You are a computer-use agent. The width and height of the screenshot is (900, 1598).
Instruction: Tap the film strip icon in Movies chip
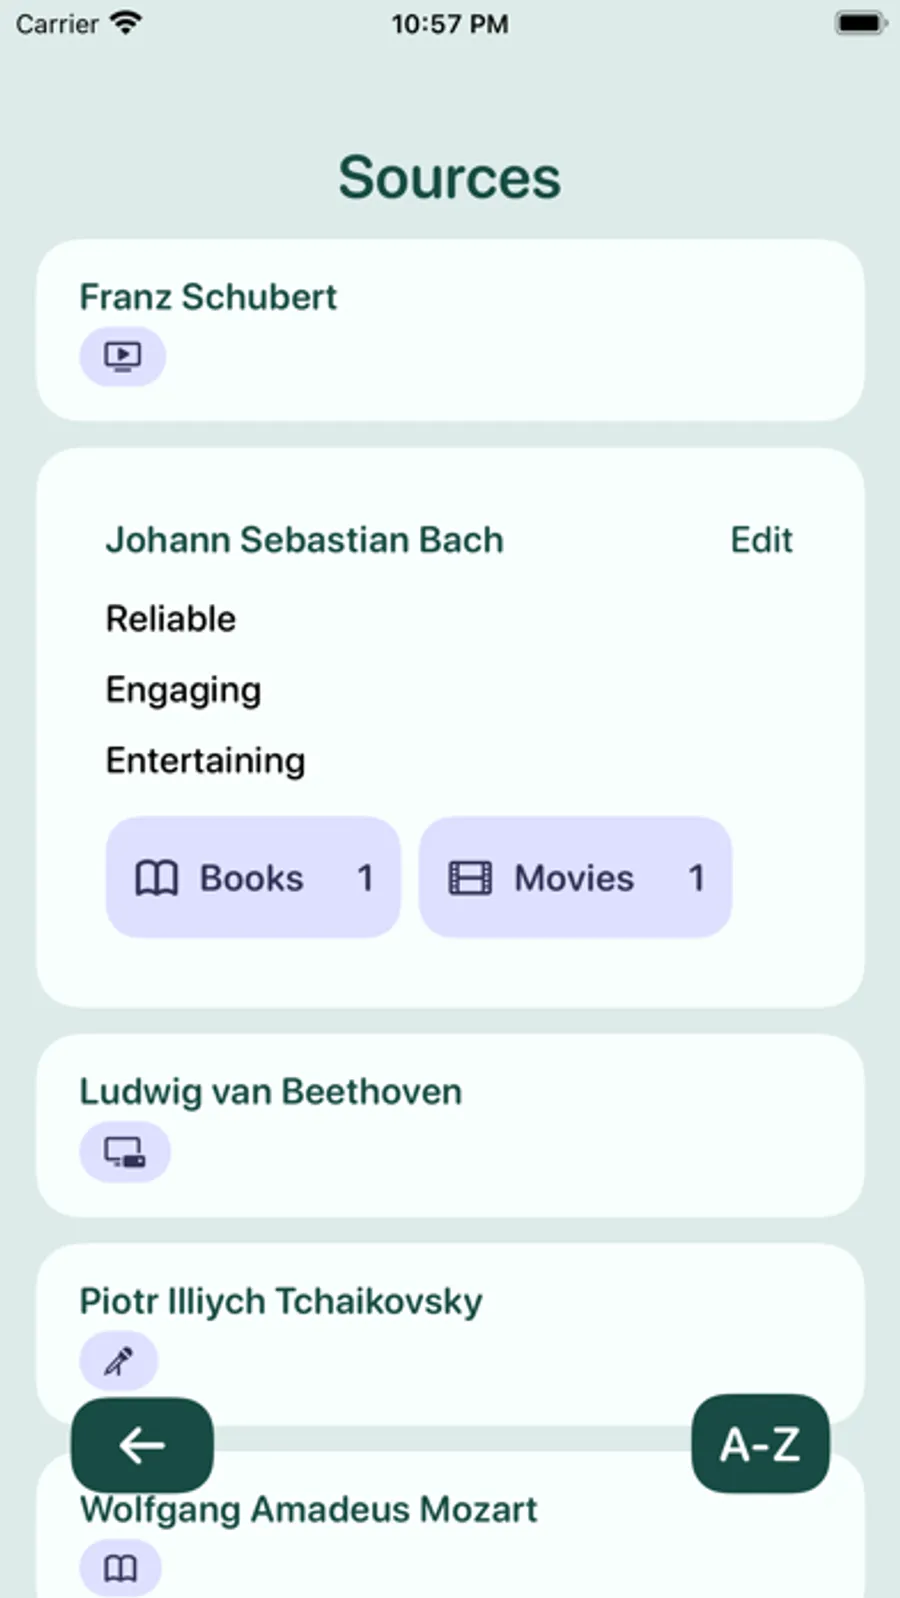(x=470, y=878)
